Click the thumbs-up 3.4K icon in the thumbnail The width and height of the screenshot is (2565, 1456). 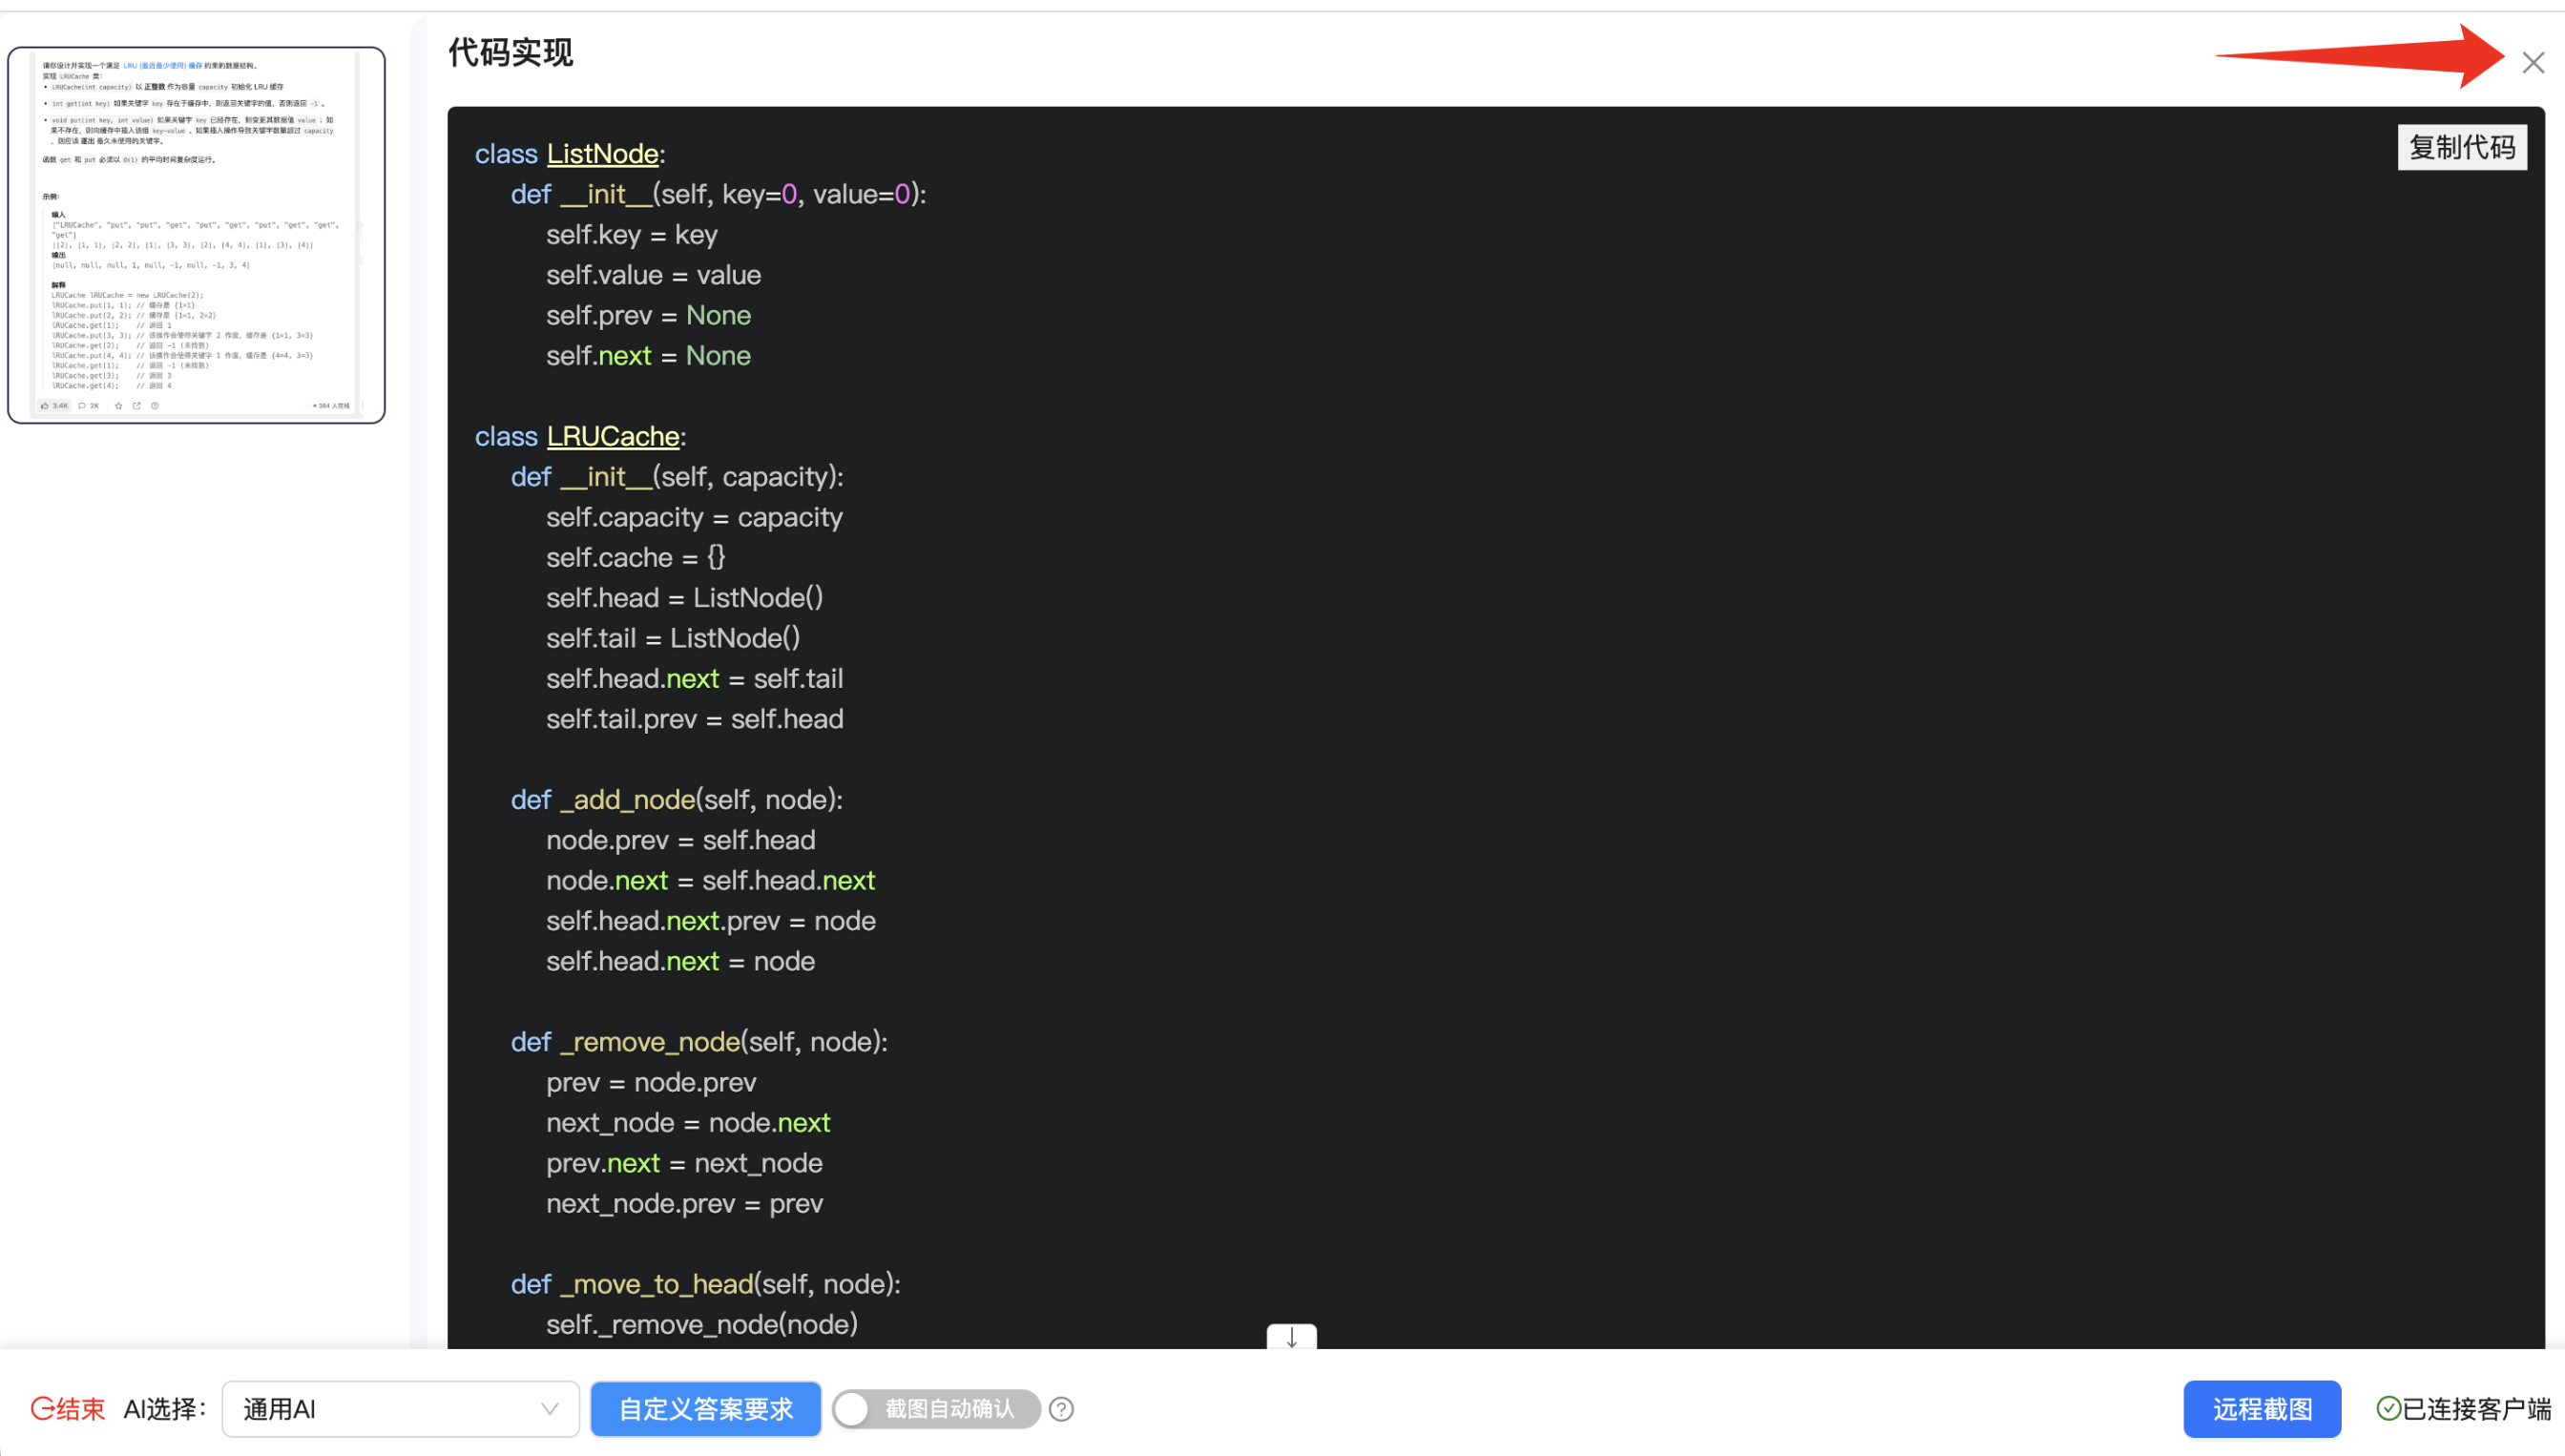click(46, 406)
